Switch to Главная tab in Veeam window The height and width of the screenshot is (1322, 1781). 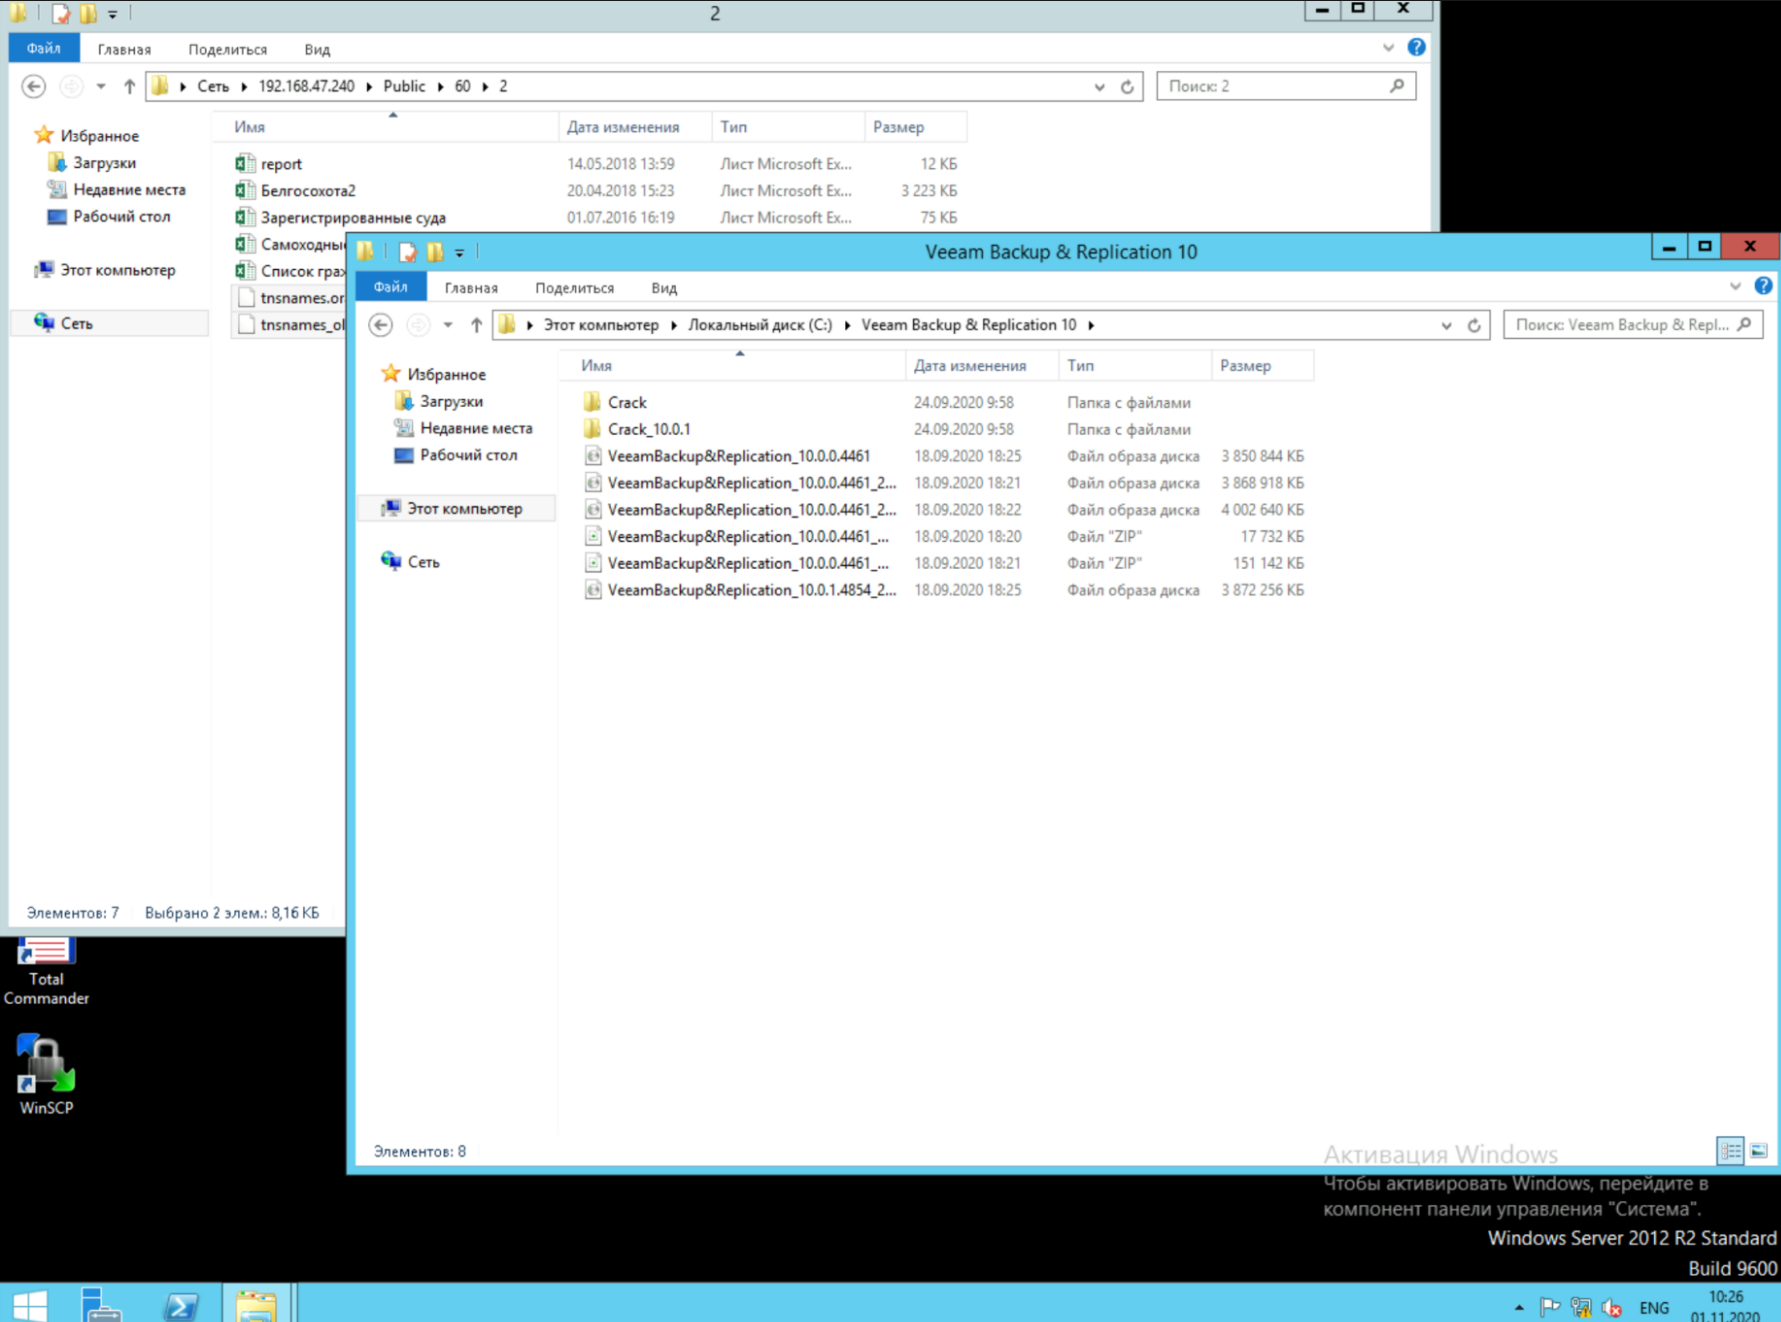471,288
